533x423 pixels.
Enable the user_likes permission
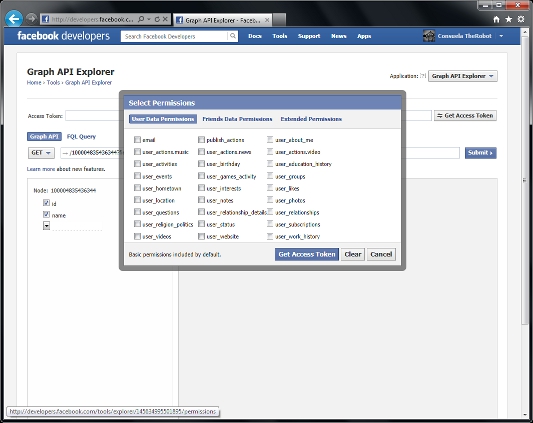tap(270, 188)
